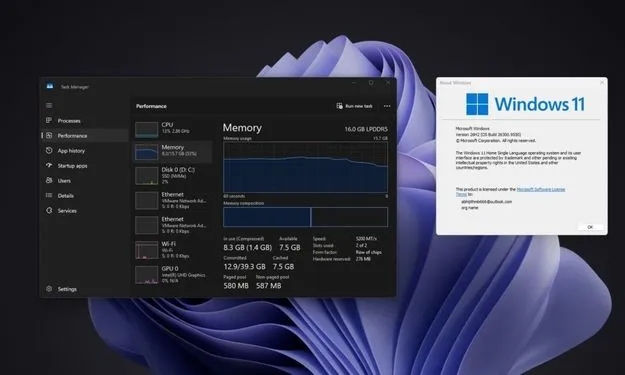The height and width of the screenshot is (375, 625).
Task: Click the Form factor value "Row of chips"
Action: pos(369,252)
